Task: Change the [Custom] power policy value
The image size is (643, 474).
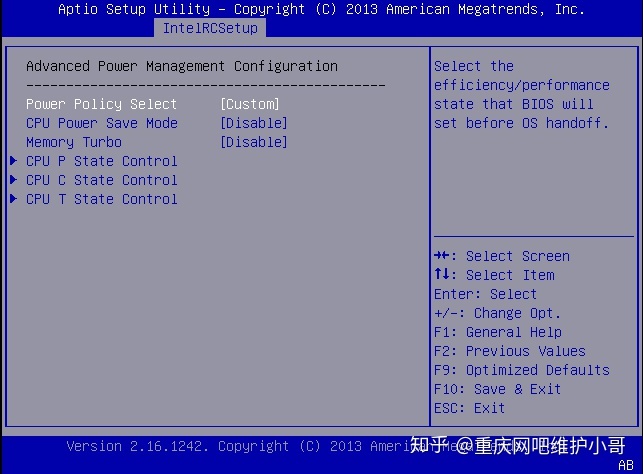Action: (250, 104)
